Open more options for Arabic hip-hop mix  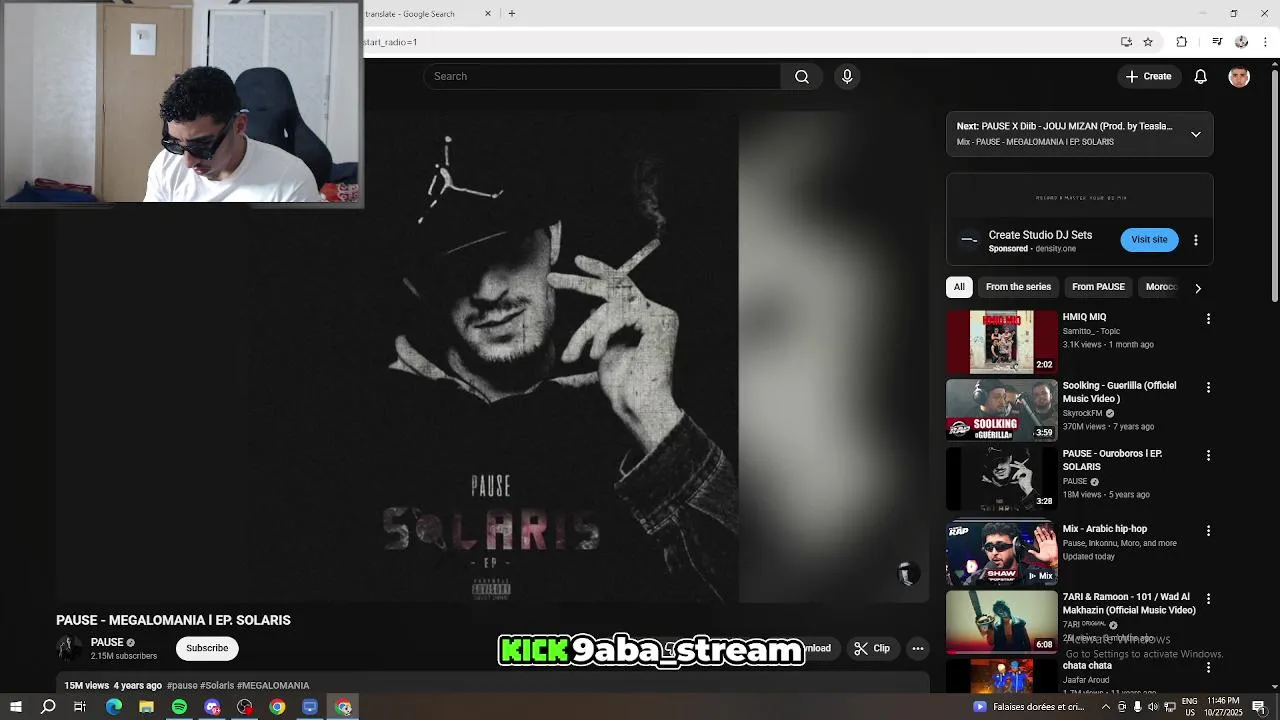[x=1208, y=530]
